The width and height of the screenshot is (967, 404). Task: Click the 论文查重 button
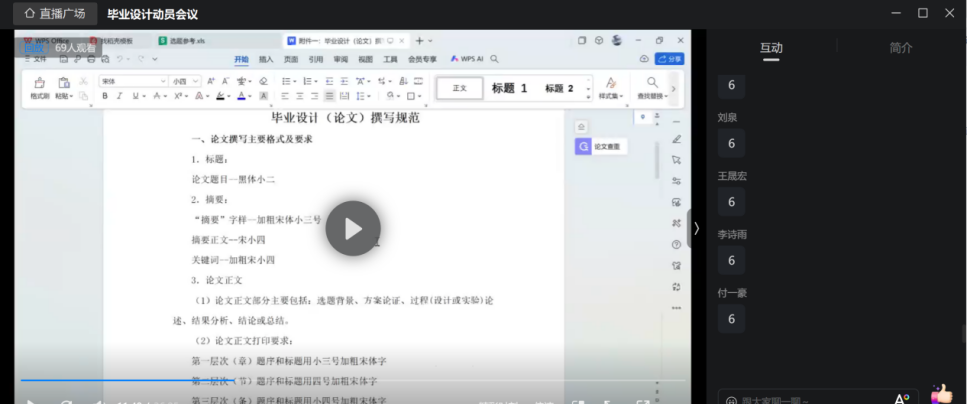click(601, 146)
